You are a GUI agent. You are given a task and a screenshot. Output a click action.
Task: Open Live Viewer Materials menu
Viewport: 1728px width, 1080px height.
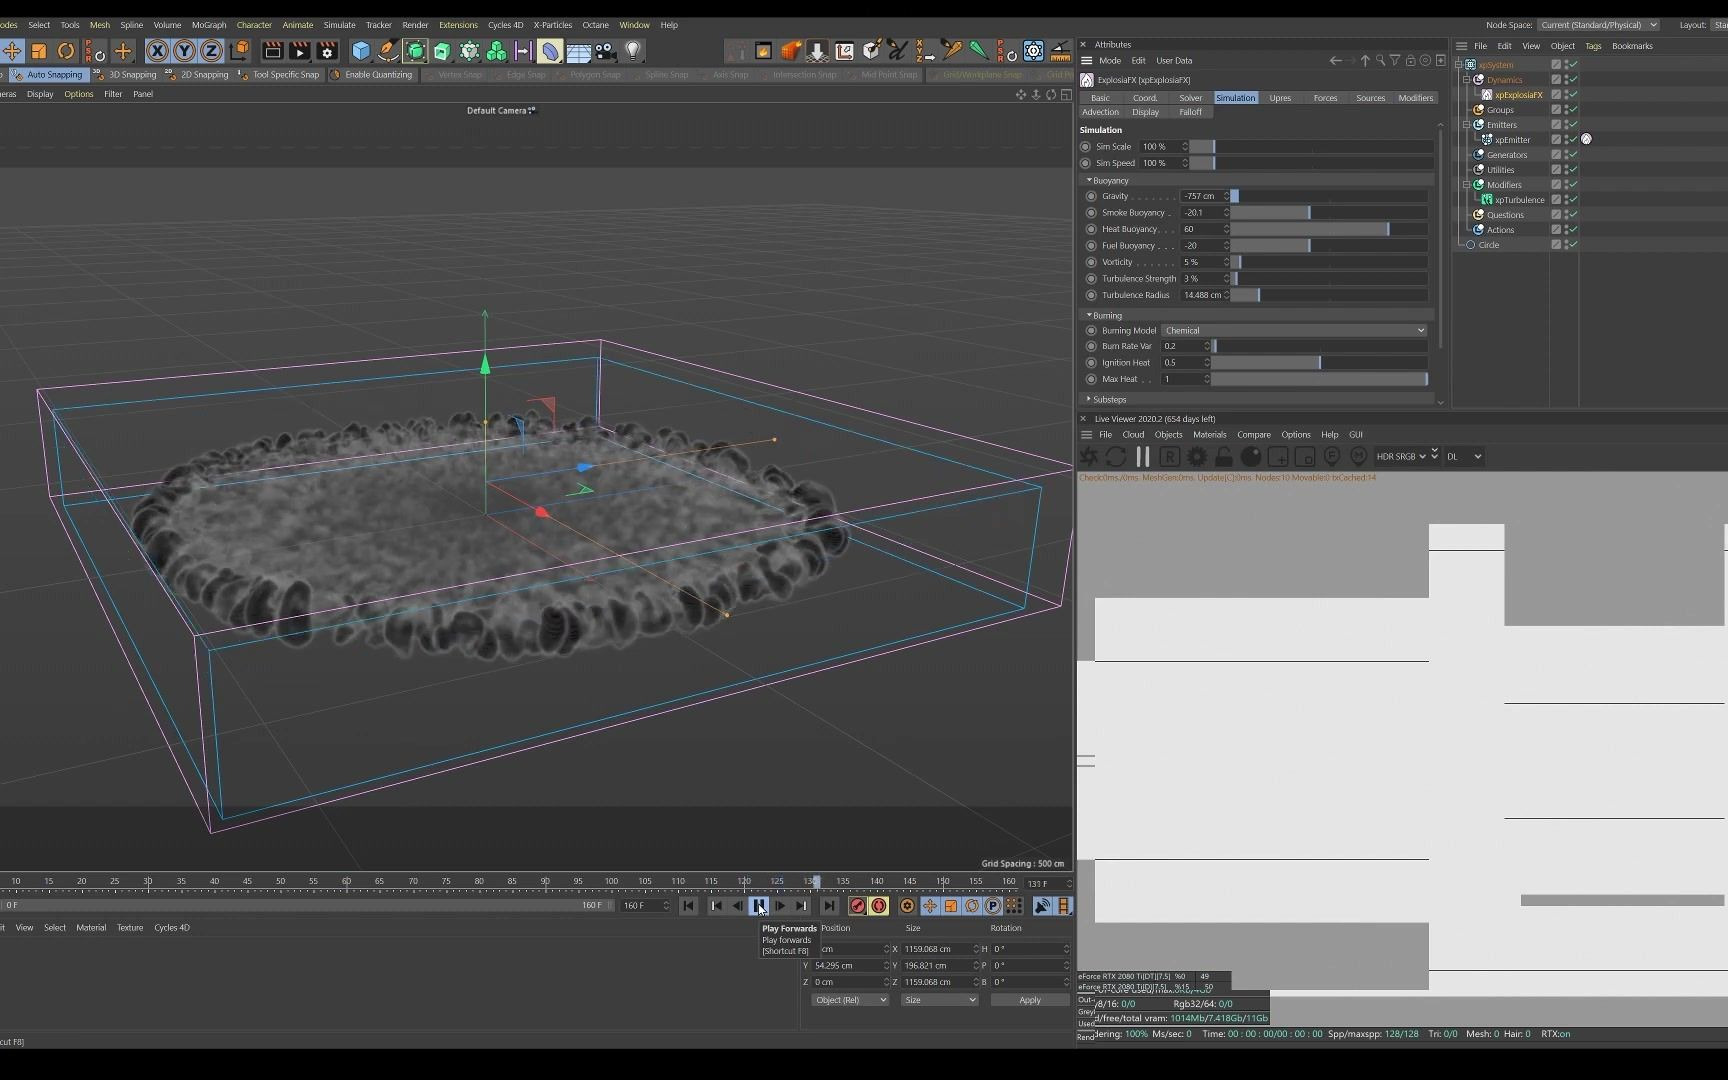(x=1209, y=435)
